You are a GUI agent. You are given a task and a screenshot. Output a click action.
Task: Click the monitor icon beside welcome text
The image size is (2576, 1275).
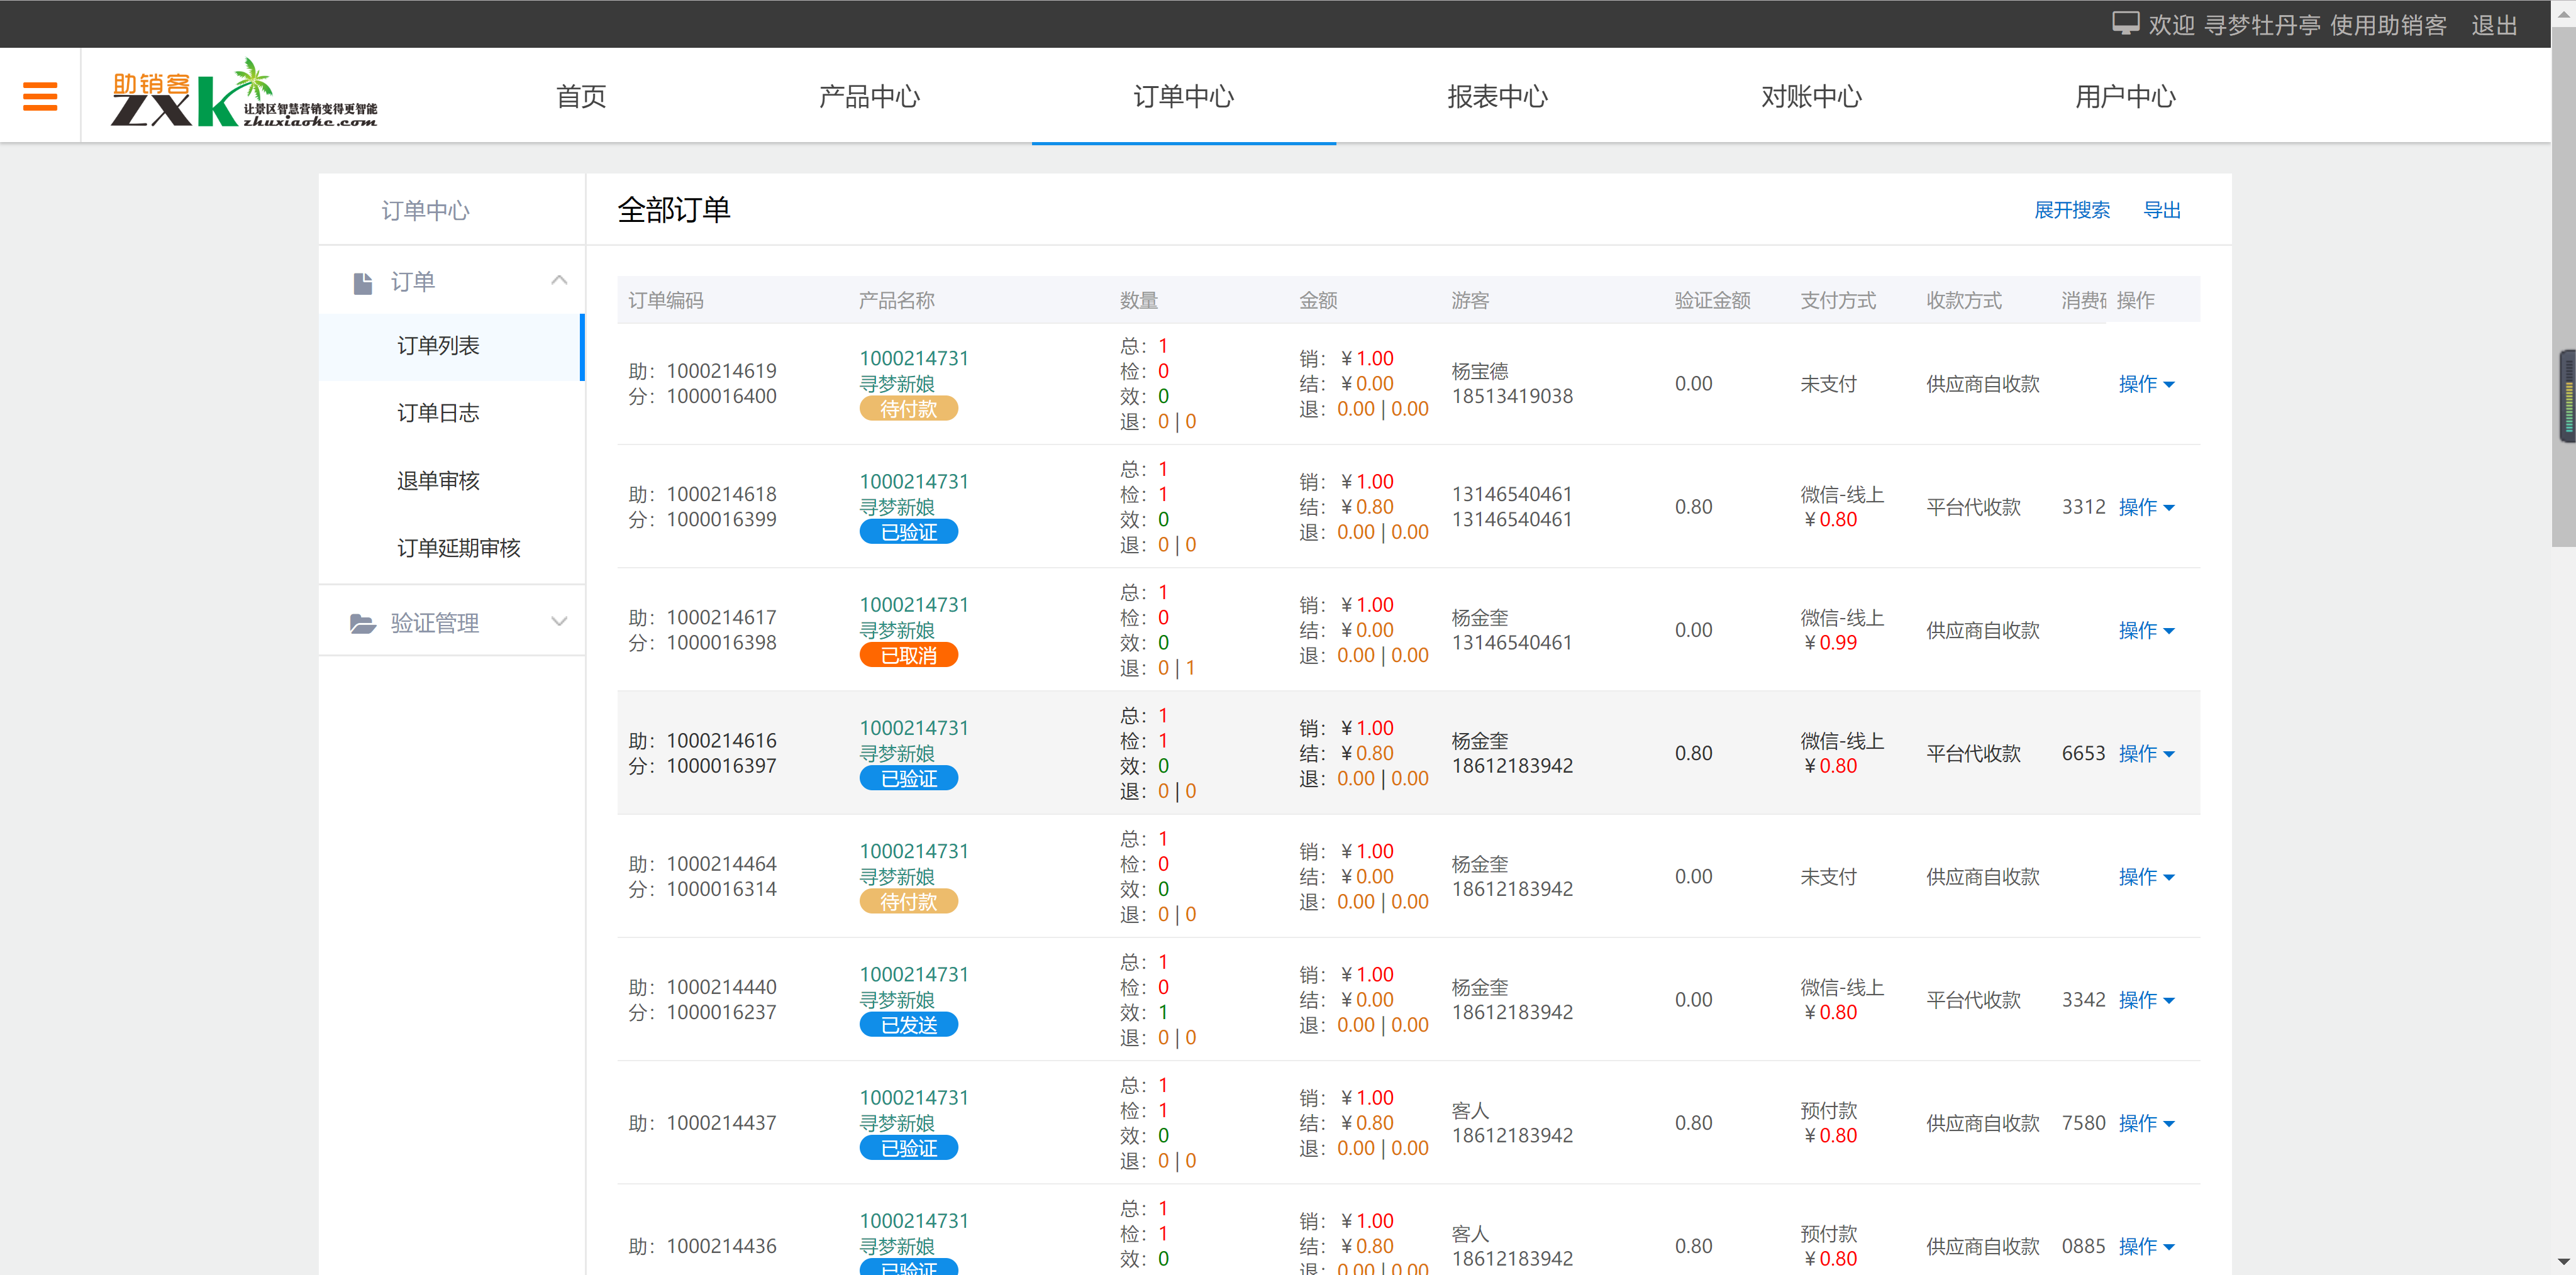(x=2125, y=24)
